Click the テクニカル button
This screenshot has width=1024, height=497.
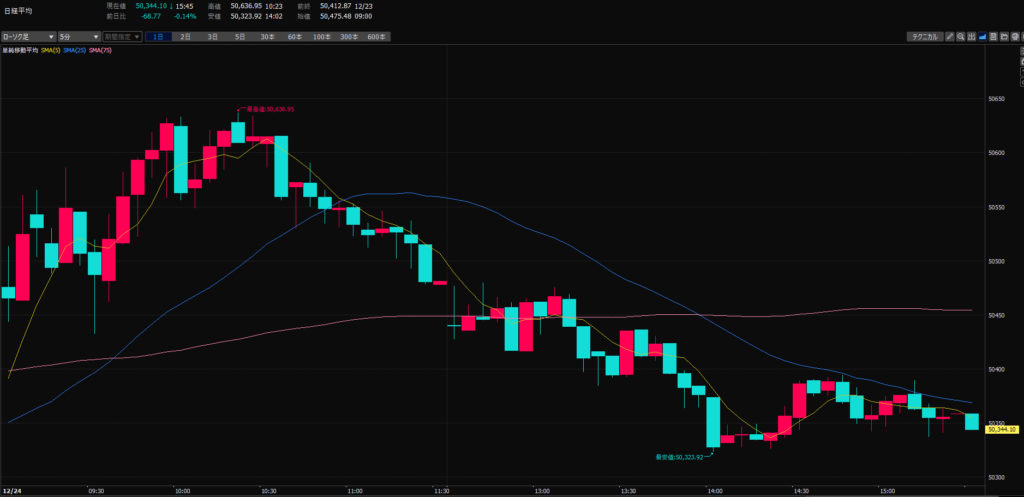click(922, 37)
